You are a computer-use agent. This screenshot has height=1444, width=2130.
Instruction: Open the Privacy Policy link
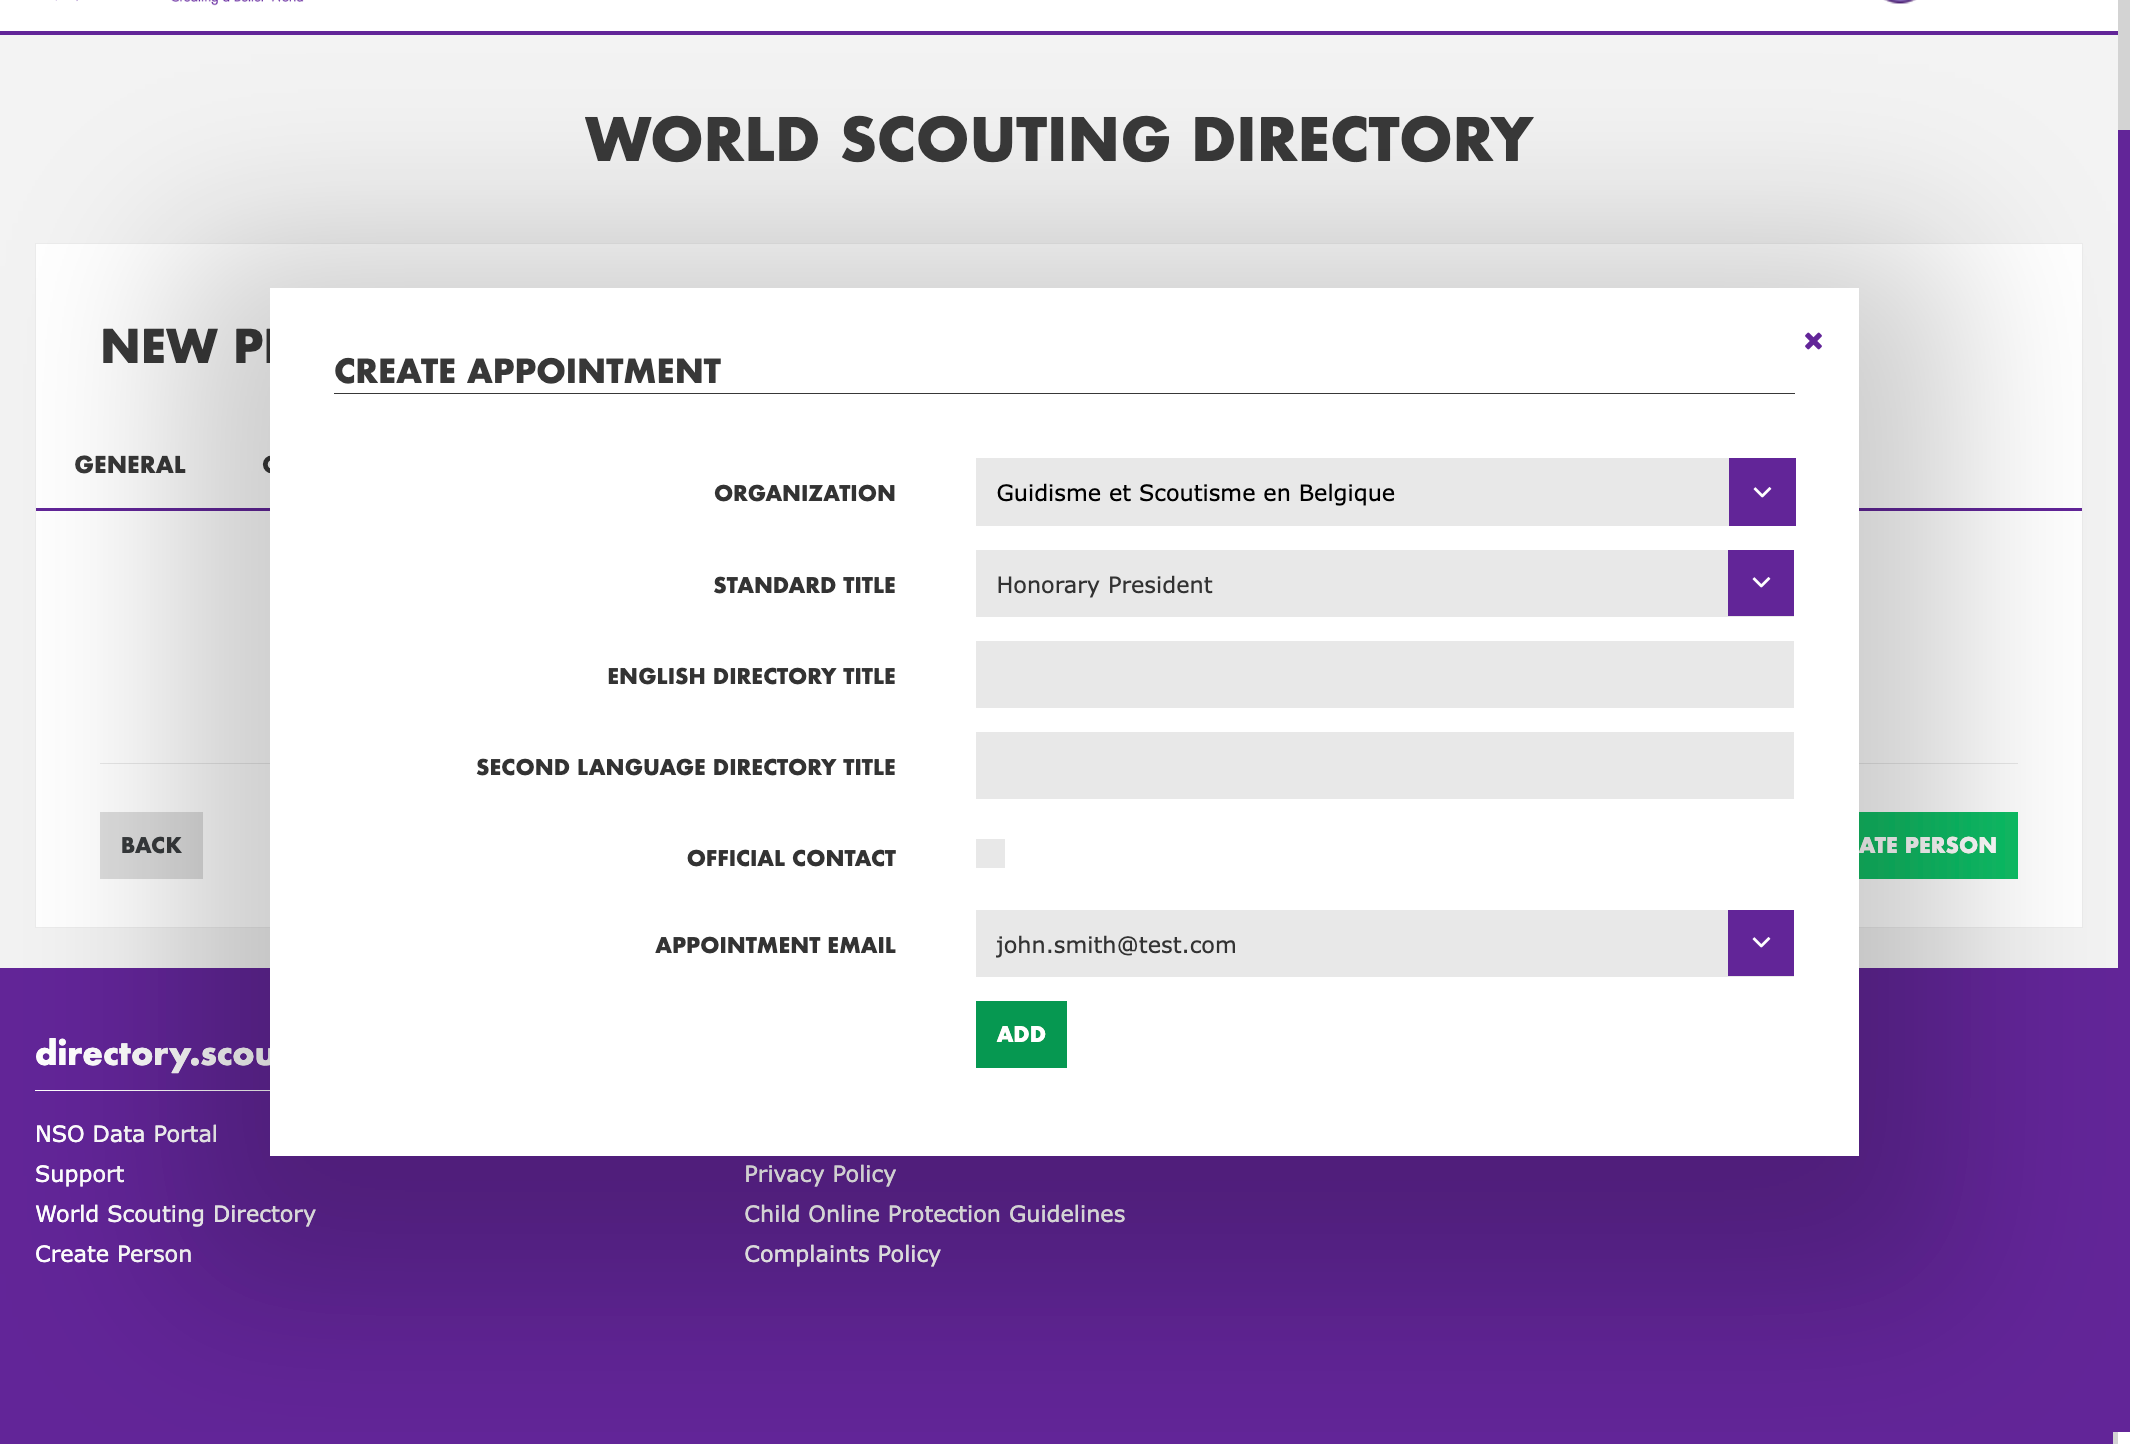point(820,1174)
